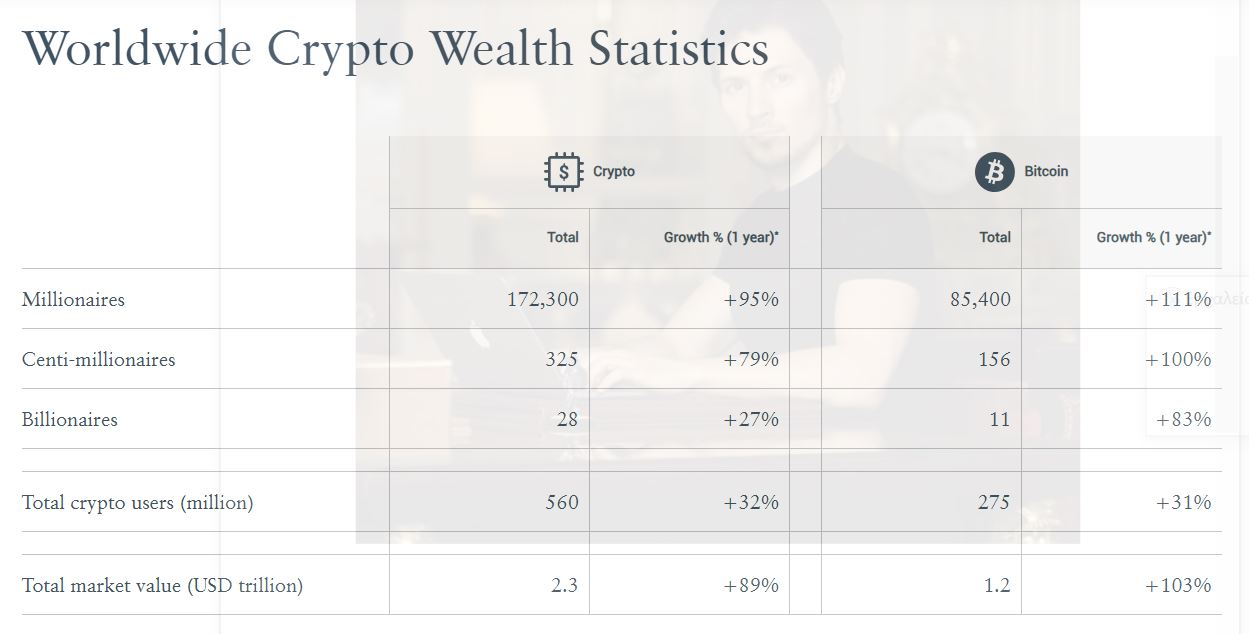The width and height of the screenshot is (1249, 634).
Task: Click the 85,400 Bitcoin millionaires value
Action: [x=980, y=299]
